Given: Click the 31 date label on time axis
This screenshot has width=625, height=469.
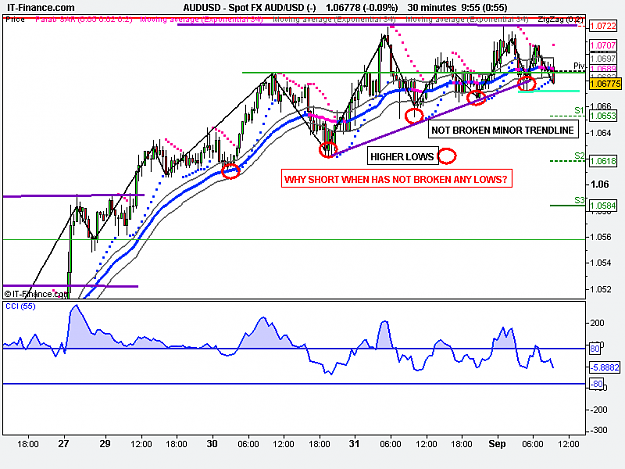Looking at the screenshot, I should [x=354, y=443].
